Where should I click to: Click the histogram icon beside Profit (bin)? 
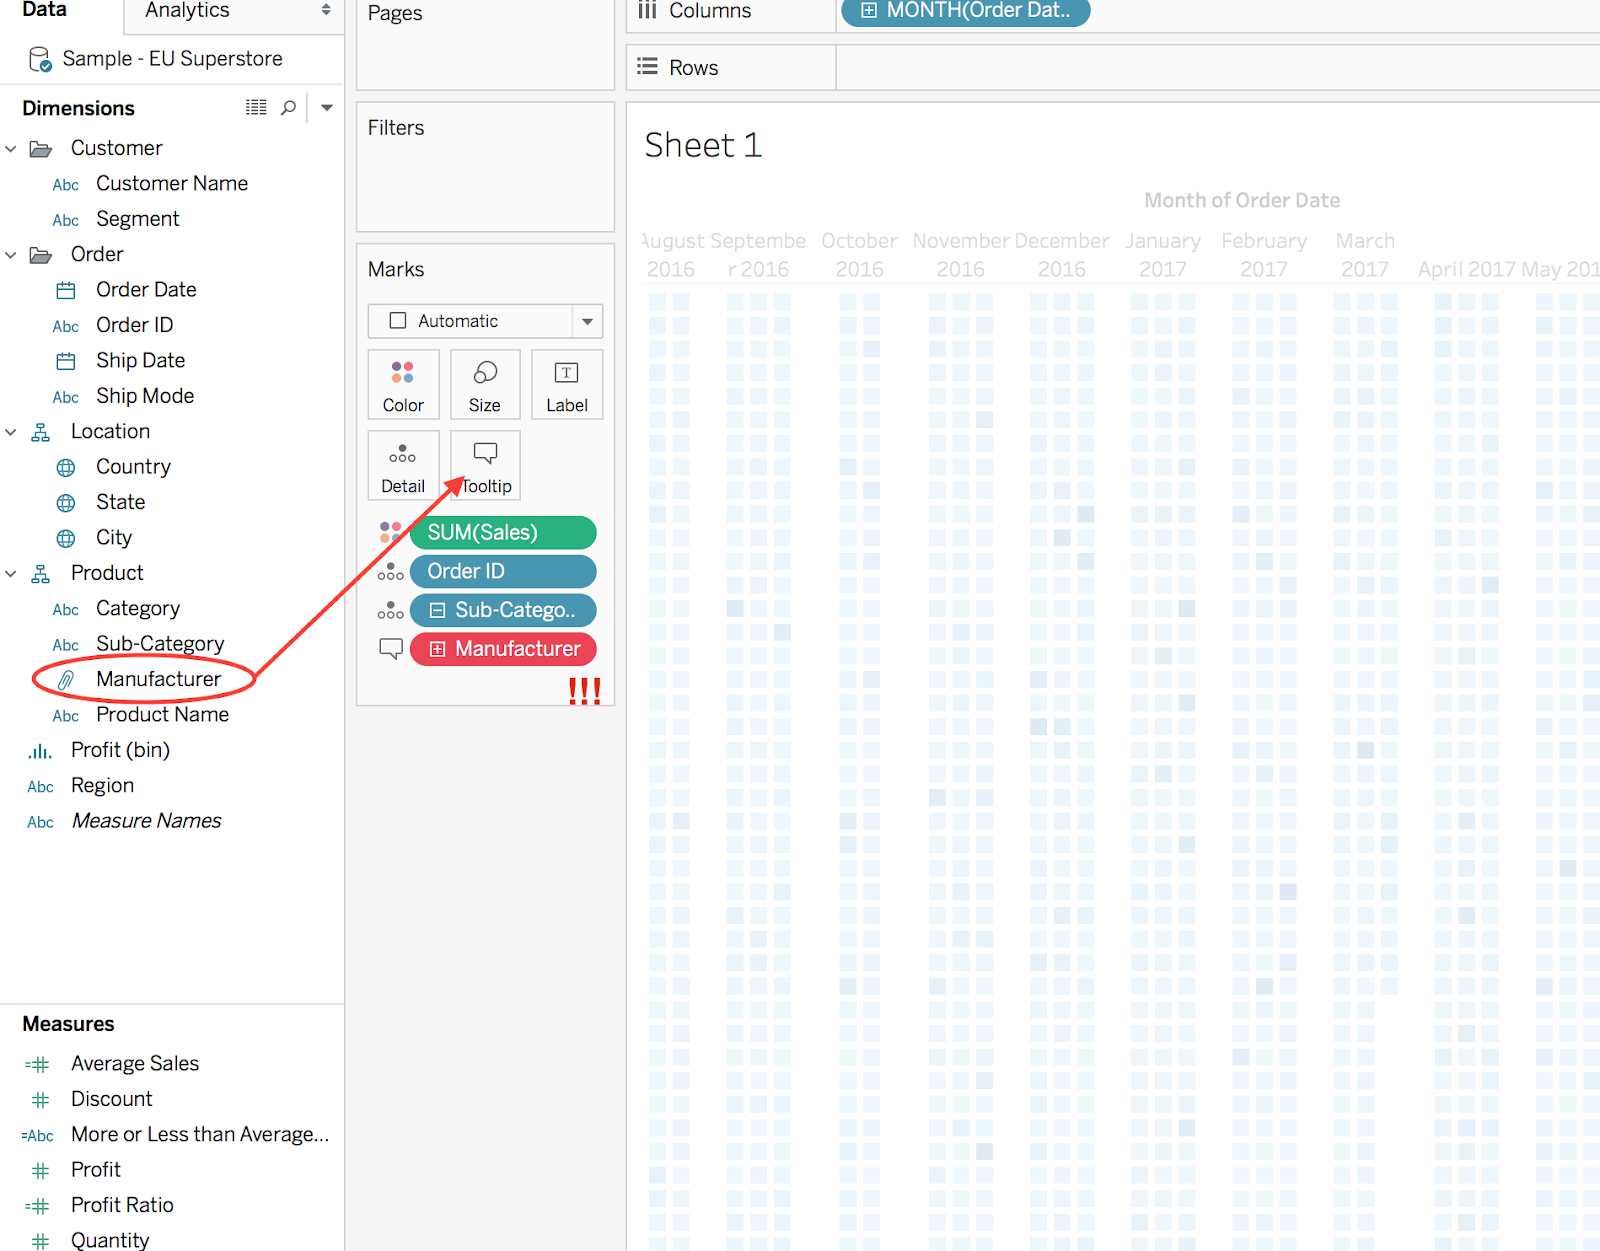[40, 751]
